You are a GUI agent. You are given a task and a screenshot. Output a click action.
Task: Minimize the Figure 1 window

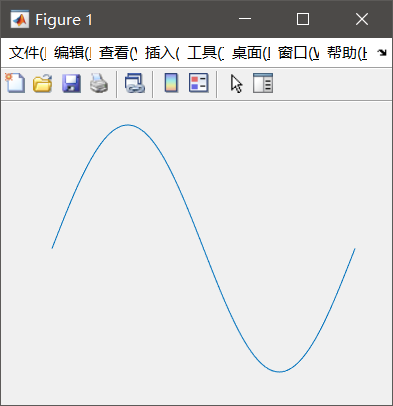pyautogui.click(x=245, y=19)
